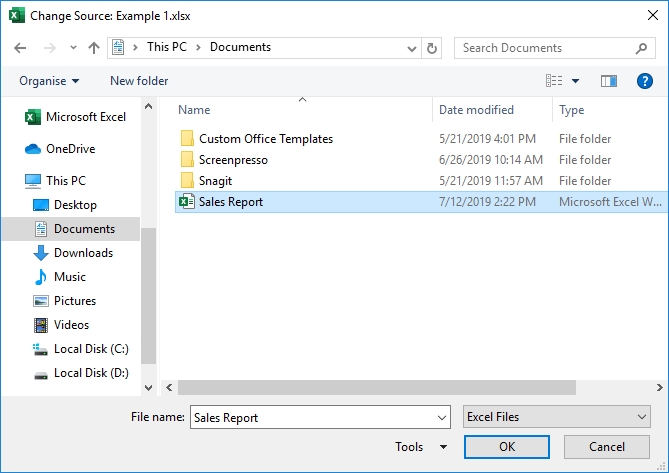Expand the File name dropdown arrow

coord(442,418)
